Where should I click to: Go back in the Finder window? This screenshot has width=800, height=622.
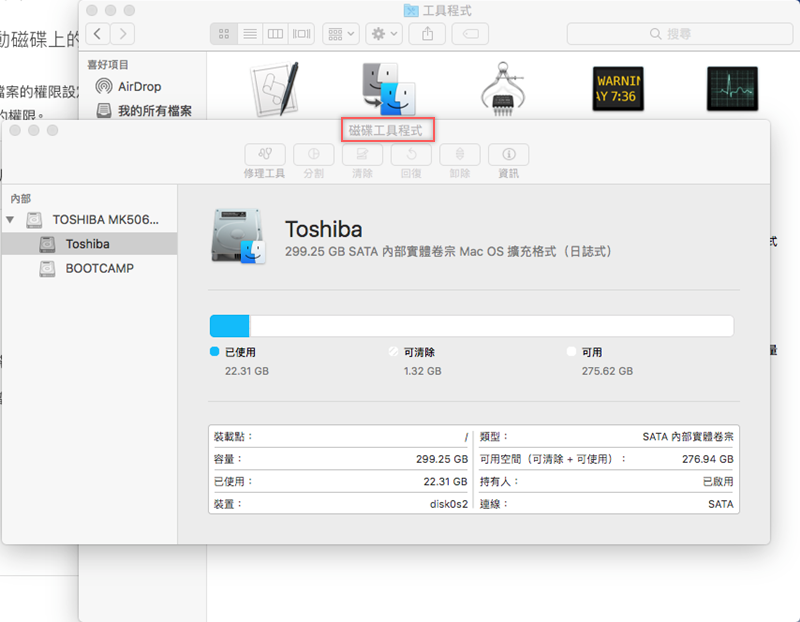click(x=97, y=34)
